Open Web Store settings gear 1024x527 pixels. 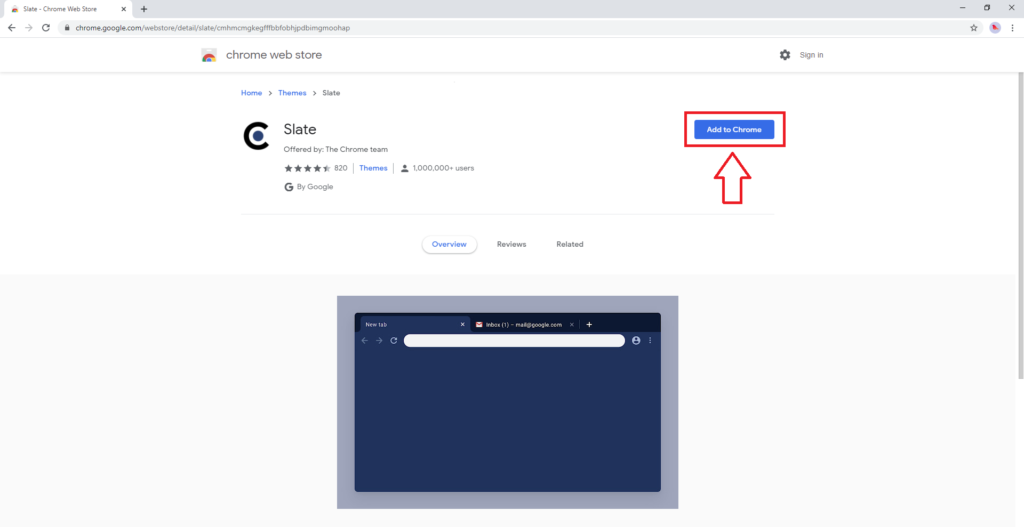tap(785, 55)
